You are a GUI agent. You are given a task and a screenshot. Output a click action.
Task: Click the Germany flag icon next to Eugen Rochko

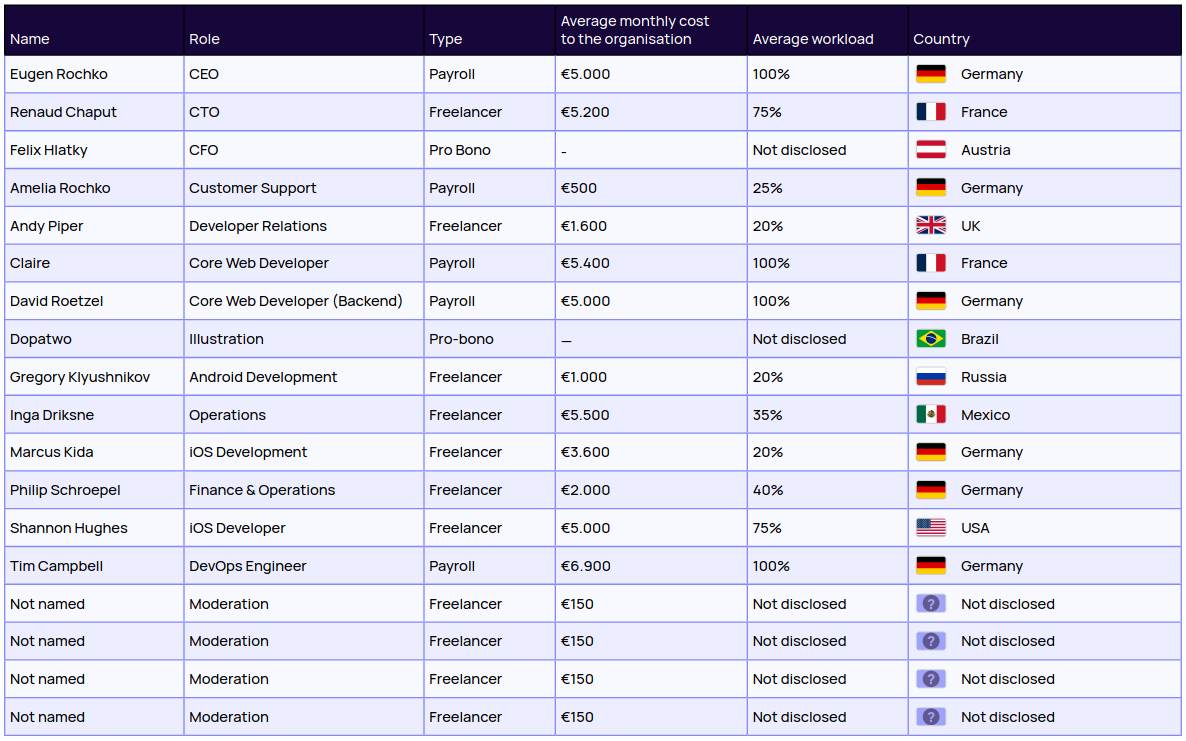[931, 73]
